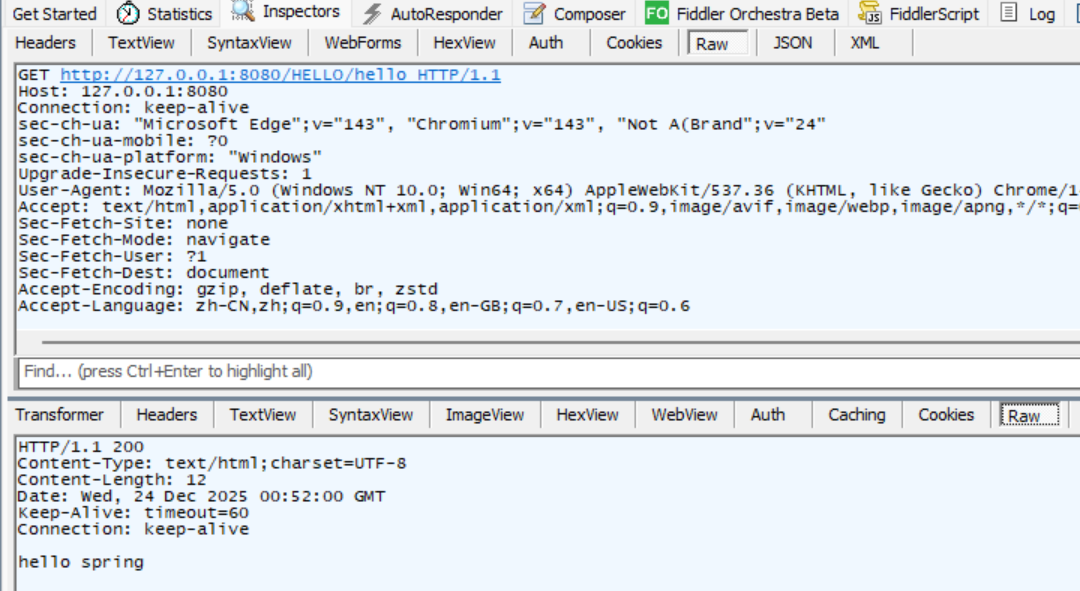The image size is (1080, 591).
Task: Click 'Sec-Fetch-Dest: document' line
Action: (x=143, y=273)
